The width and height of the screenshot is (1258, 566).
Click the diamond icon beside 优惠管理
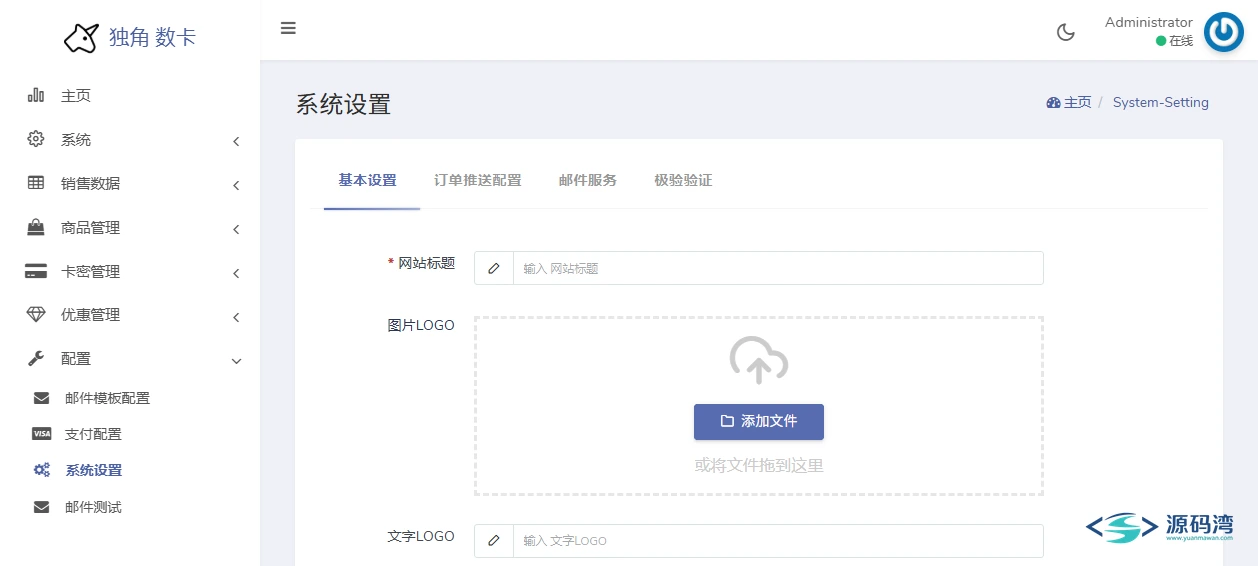coord(36,314)
